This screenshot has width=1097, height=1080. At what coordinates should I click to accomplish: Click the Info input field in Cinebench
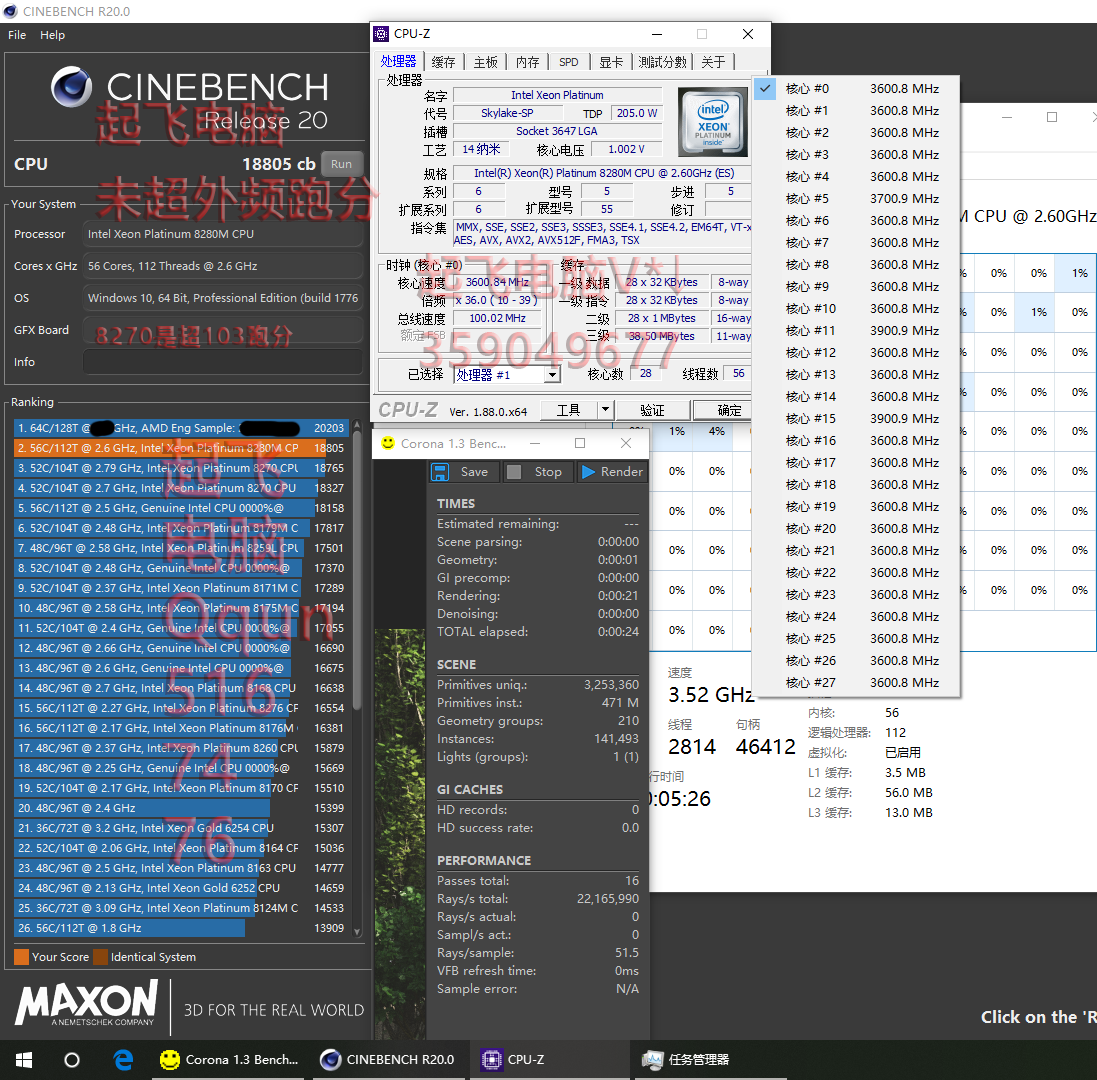[222, 362]
